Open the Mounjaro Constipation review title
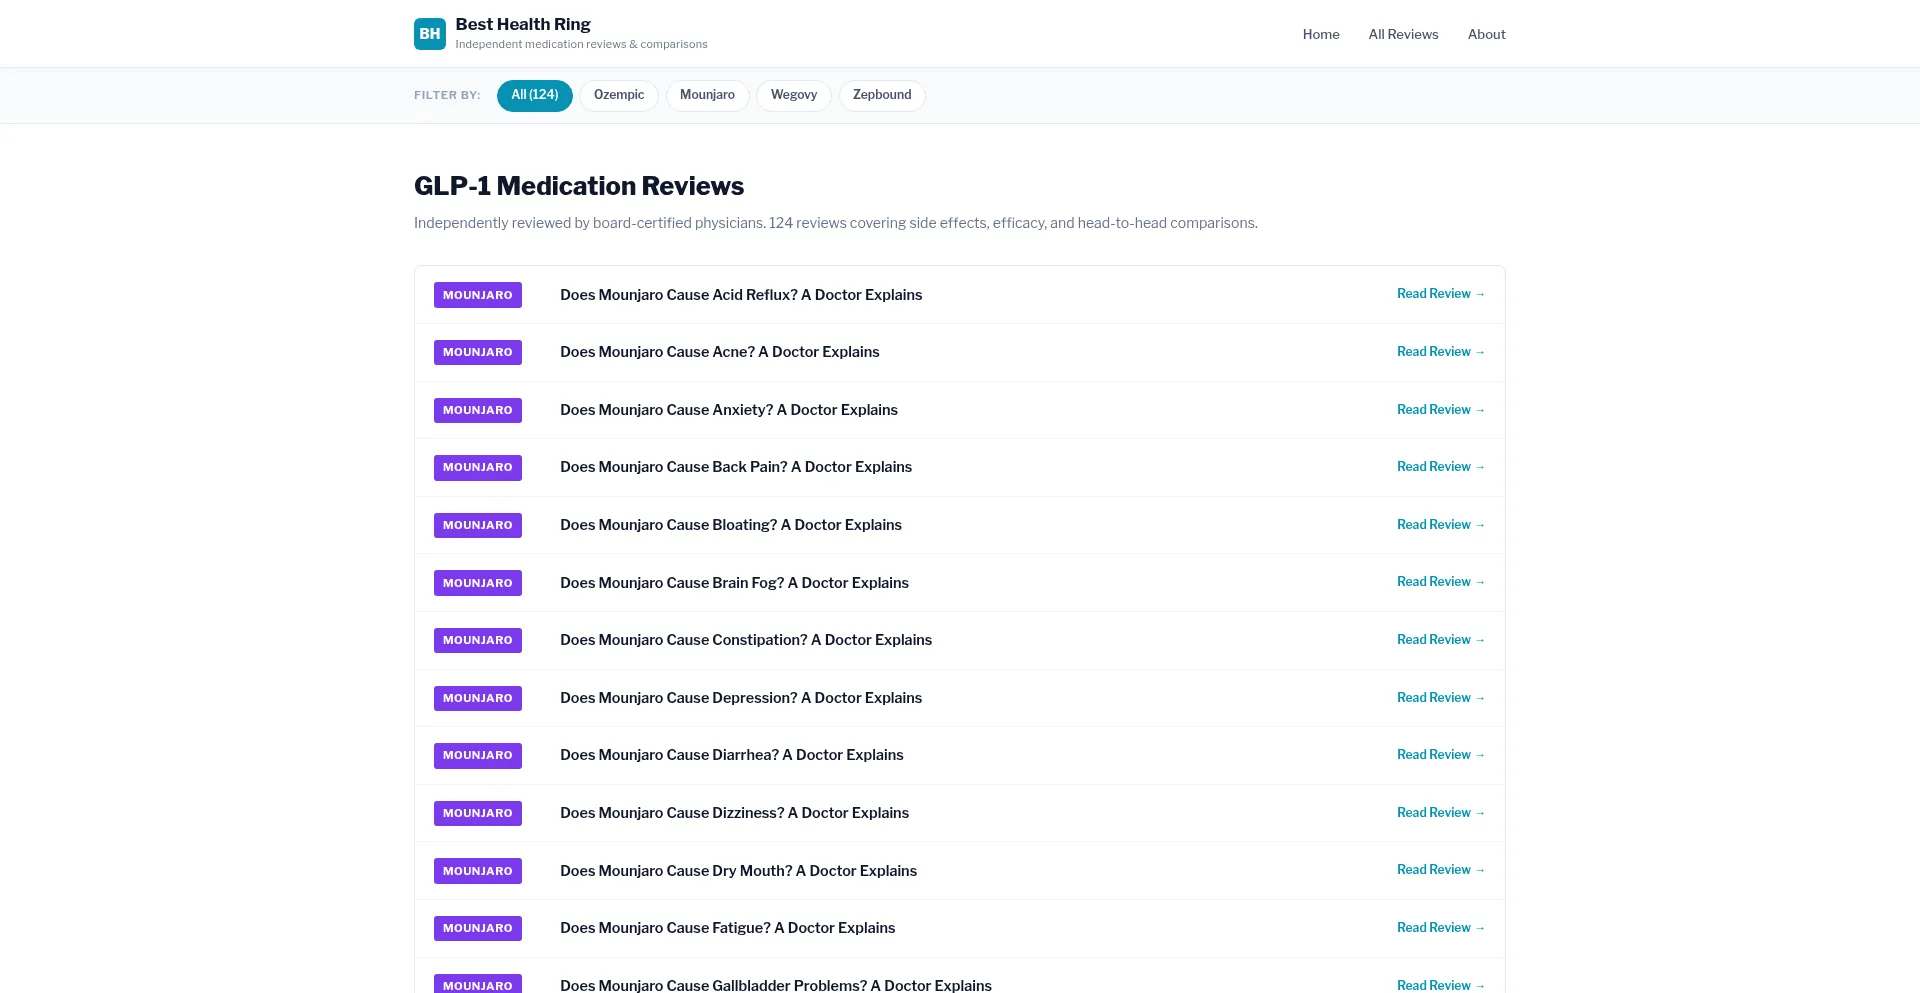The width and height of the screenshot is (1920, 993). click(746, 640)
